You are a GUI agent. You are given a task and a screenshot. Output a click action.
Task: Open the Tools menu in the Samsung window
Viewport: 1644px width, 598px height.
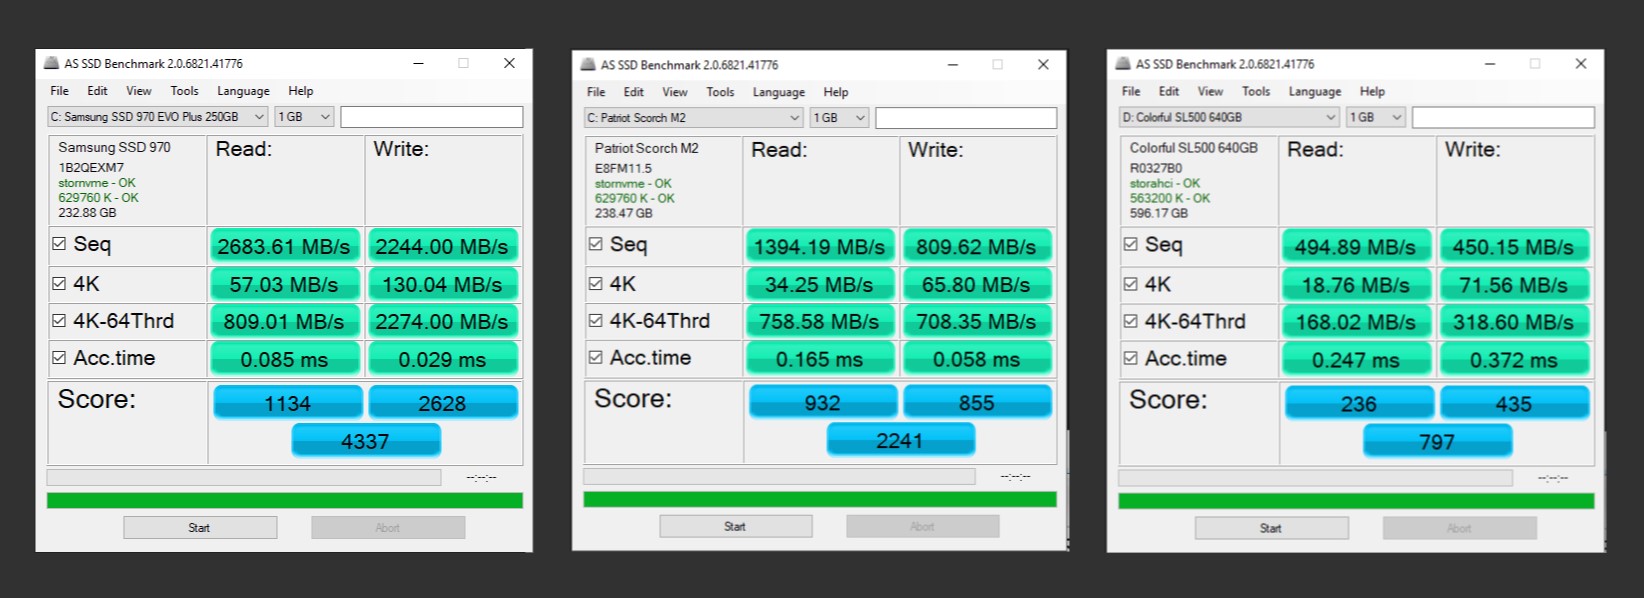click(184, 91)
